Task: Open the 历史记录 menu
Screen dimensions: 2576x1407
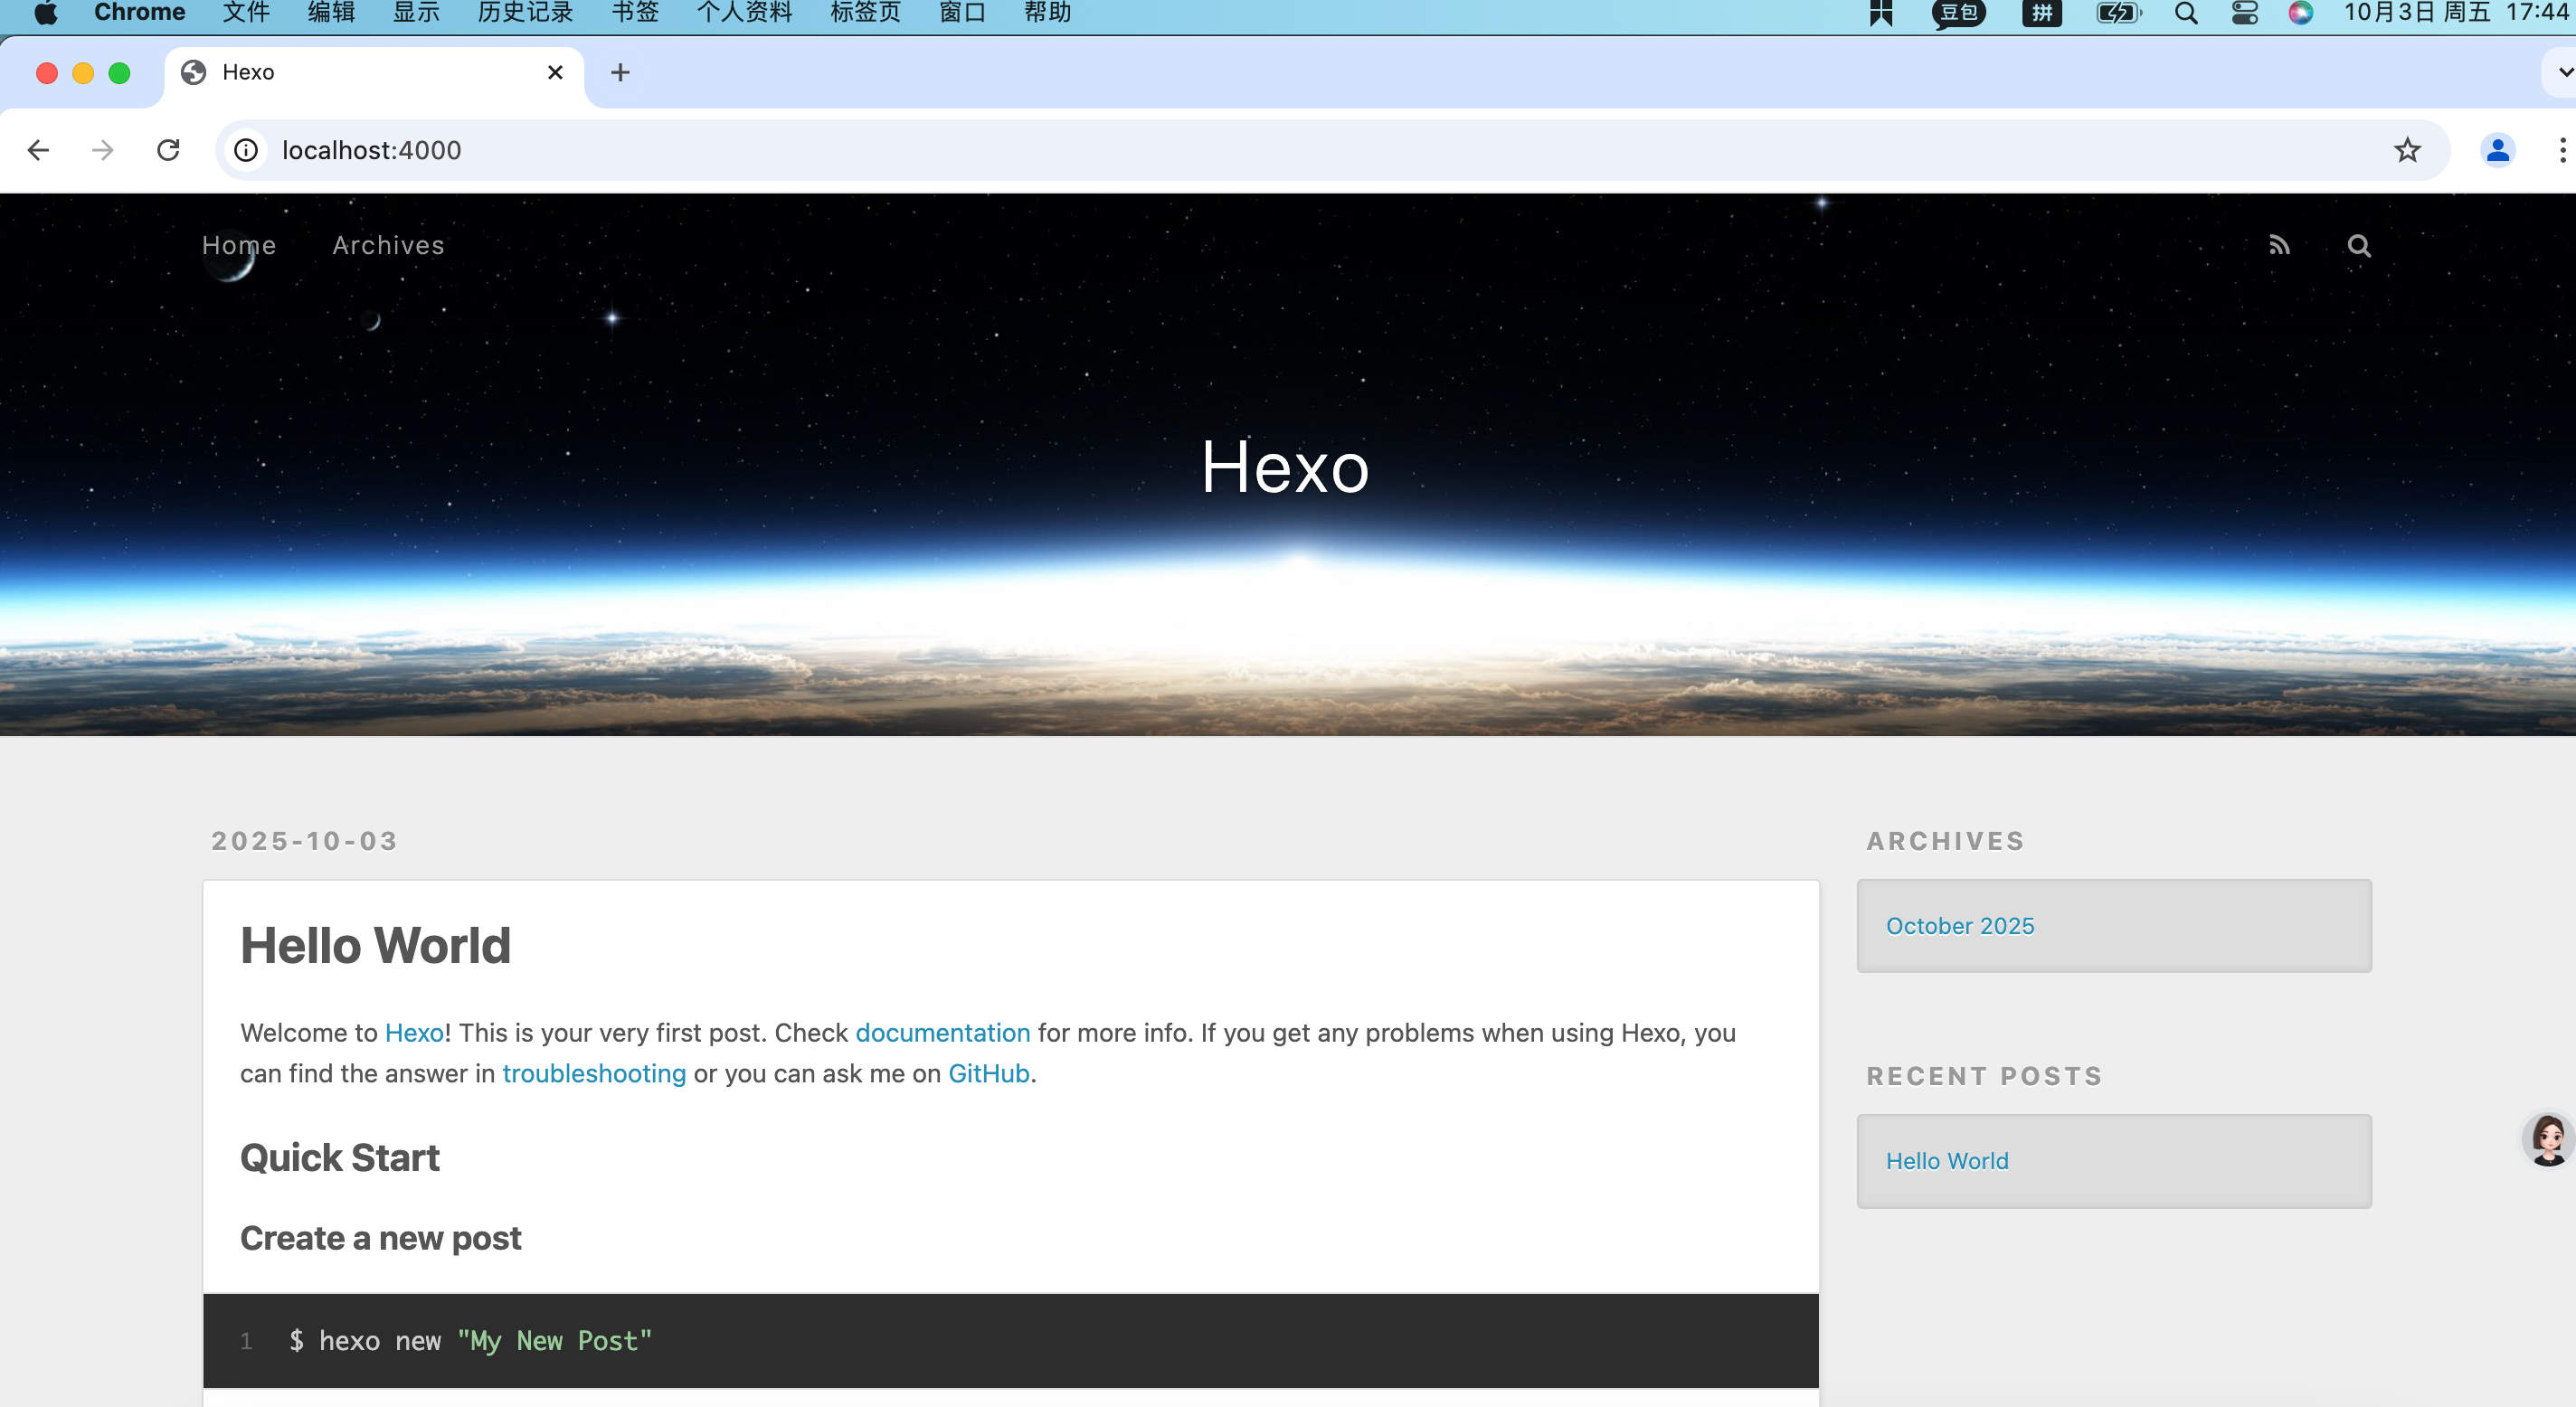Action: click(x=525, y=13)
